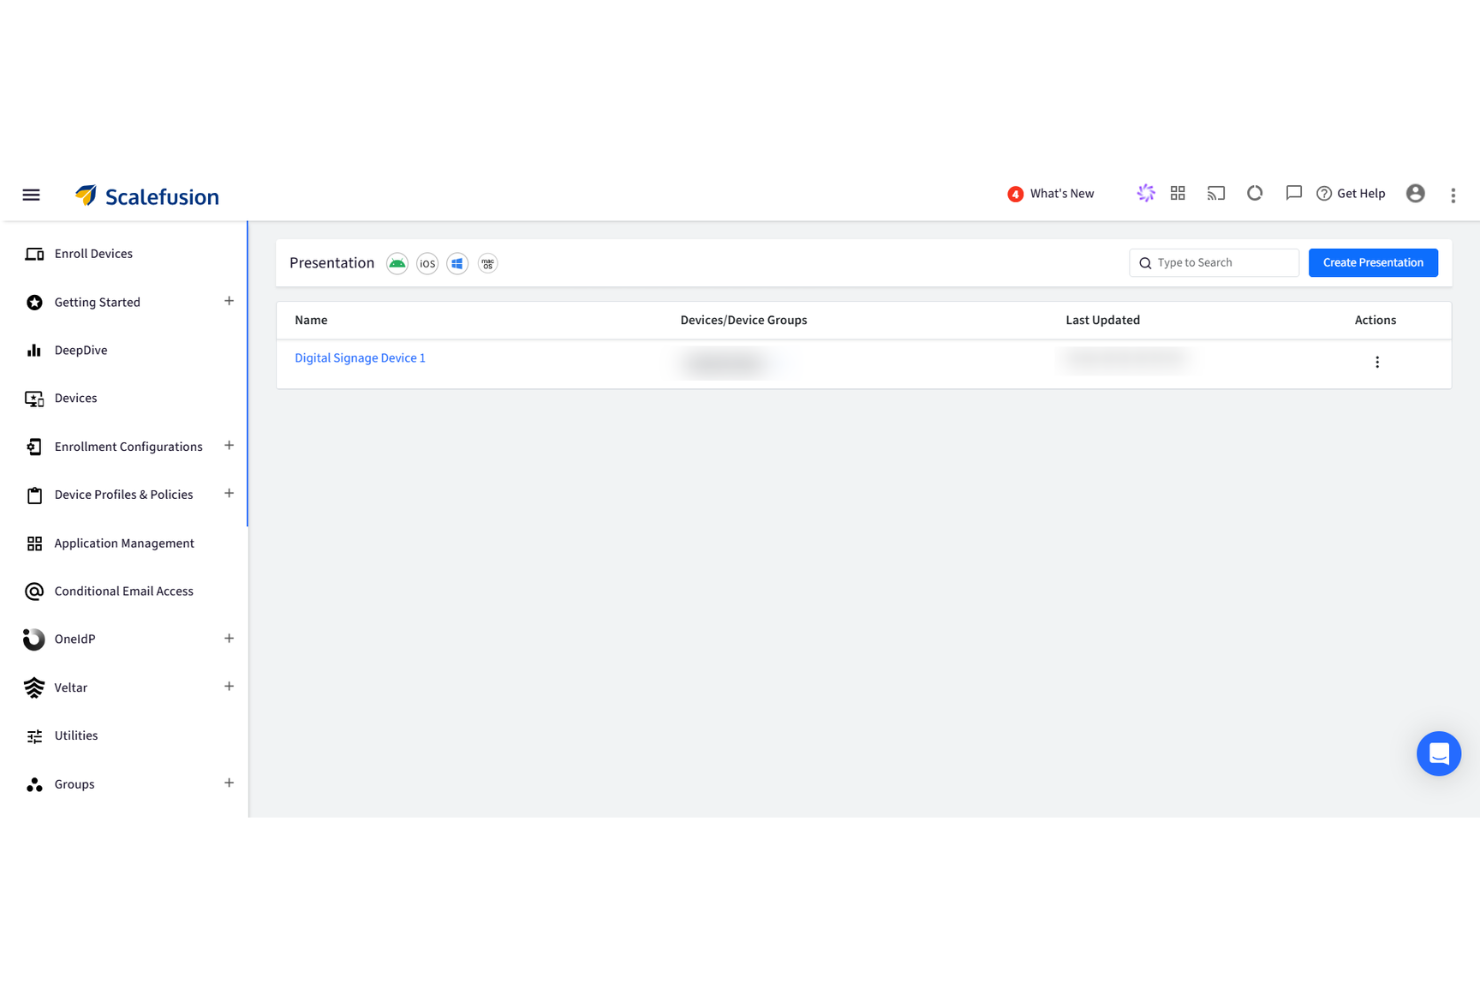Open the apps grid icon
Viewport: 1480px width, 987px height.
(1177, 193)
